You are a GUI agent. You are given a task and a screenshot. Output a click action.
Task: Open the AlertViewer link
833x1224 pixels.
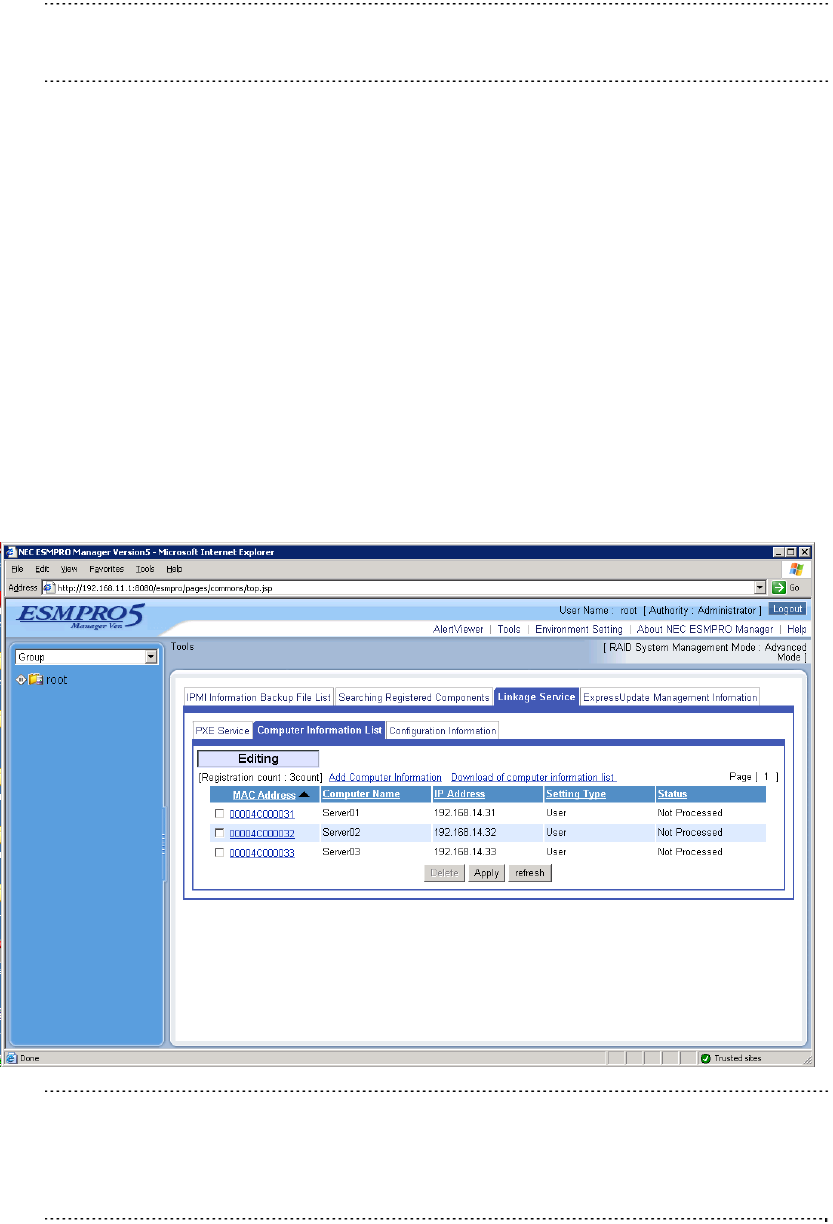(458, 629)
